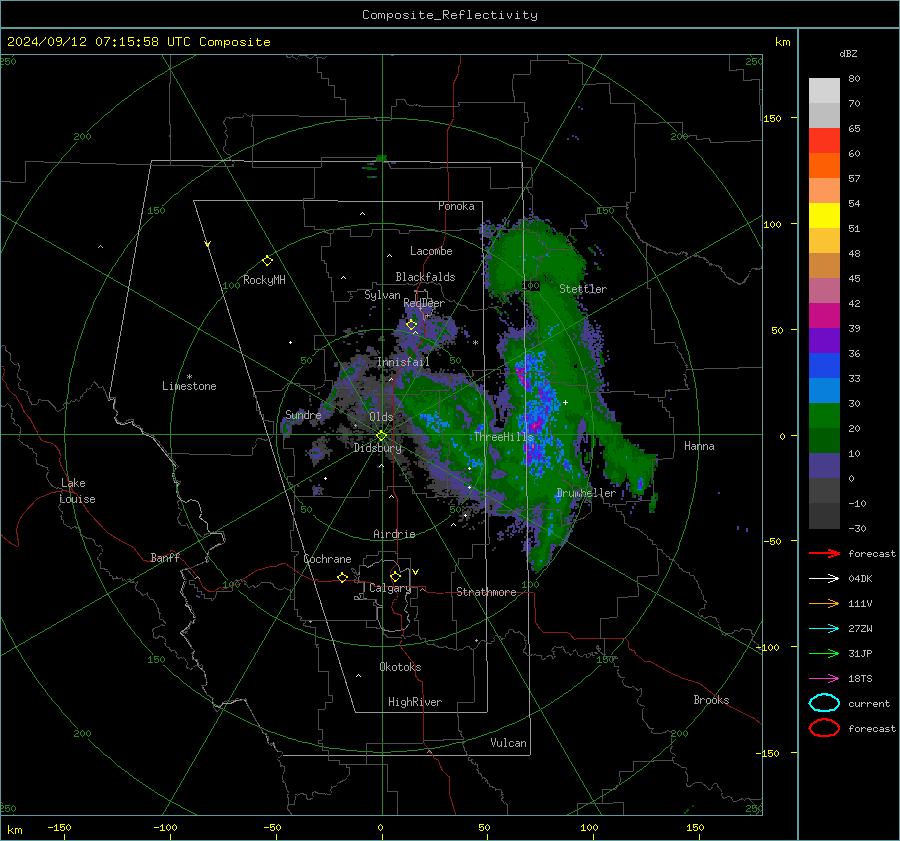This screenshot has height=841, width=900.
Task: Click the Blackfalds town label
Action: [x=425, y=277]
